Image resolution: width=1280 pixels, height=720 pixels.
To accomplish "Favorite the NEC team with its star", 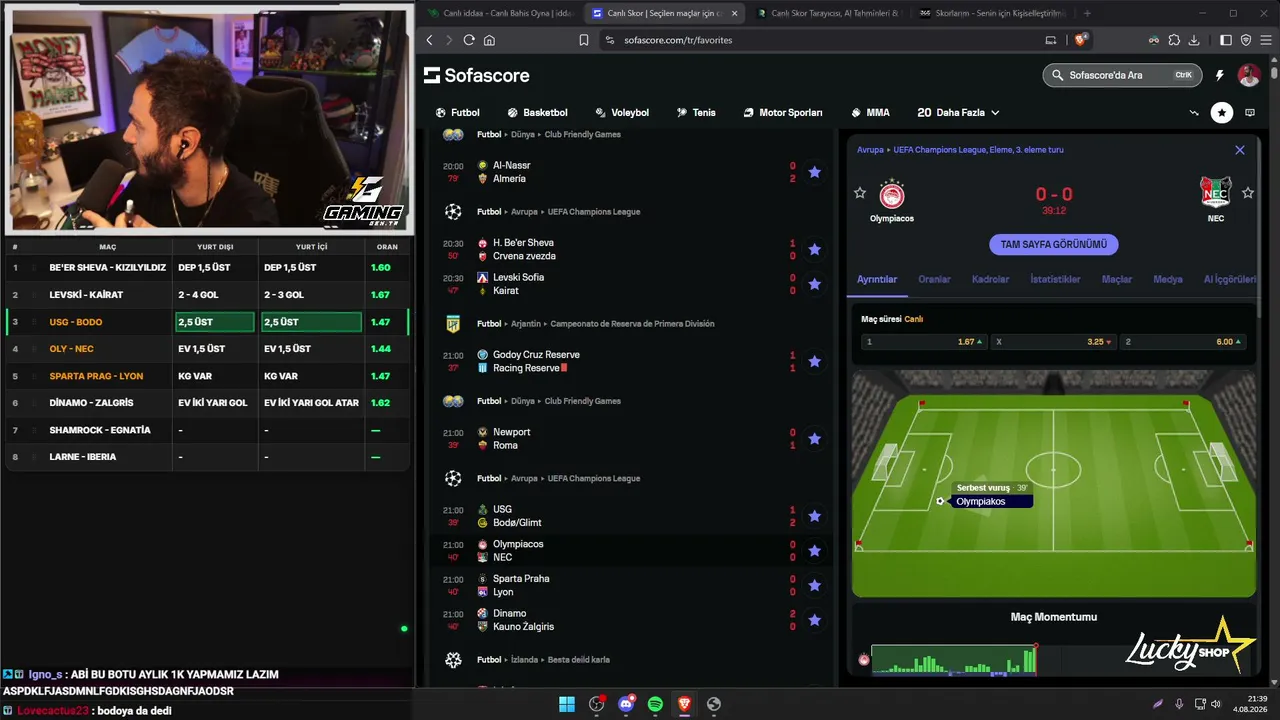I will (x=1248, y=193).
